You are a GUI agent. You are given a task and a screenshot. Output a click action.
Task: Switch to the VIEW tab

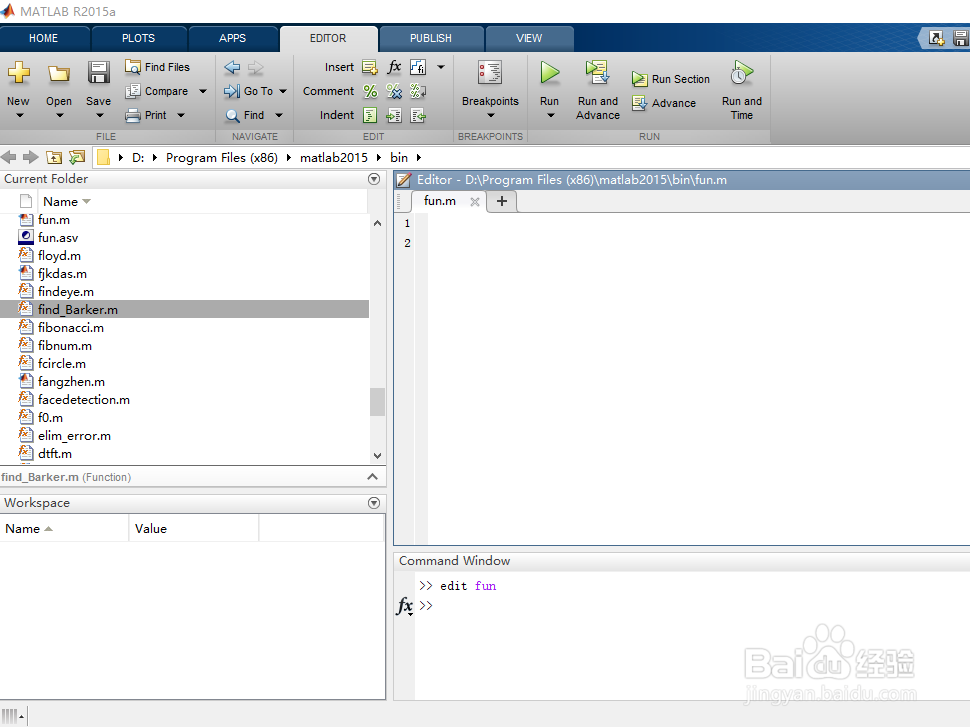click(x=529, y=38)
